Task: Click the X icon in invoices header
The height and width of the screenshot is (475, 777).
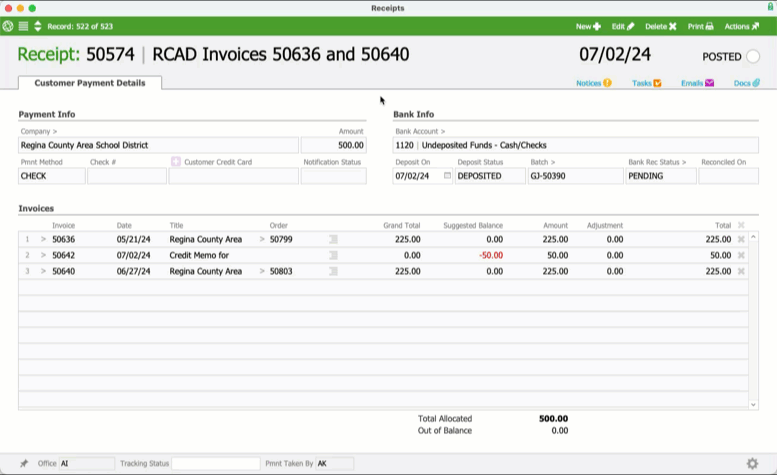Action: click(741, 225)
